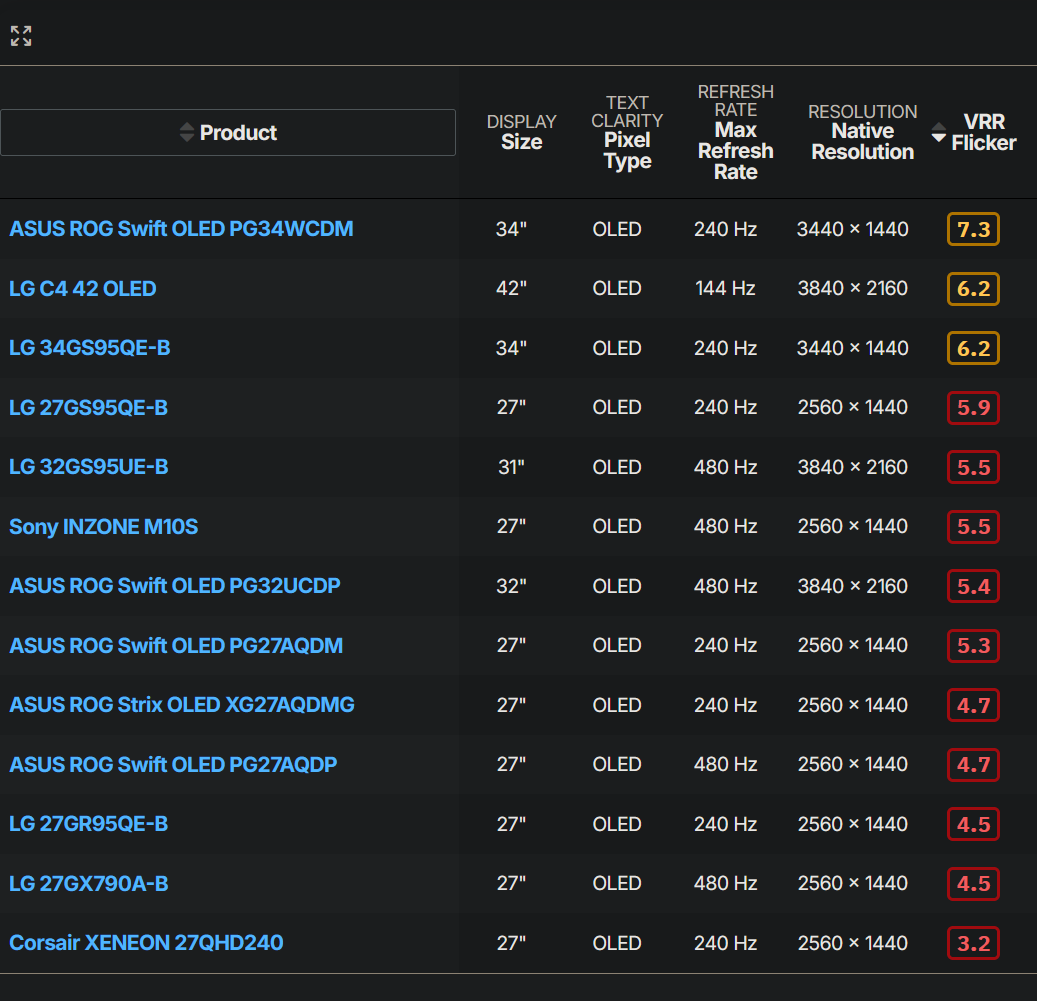Select ASUS ROG Swift OLED PG27AQDM
1037x1001 pixels.
[176, 645]
